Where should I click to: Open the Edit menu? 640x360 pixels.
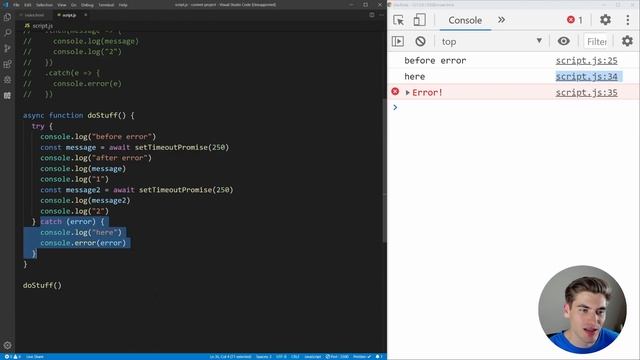point(28,5)
